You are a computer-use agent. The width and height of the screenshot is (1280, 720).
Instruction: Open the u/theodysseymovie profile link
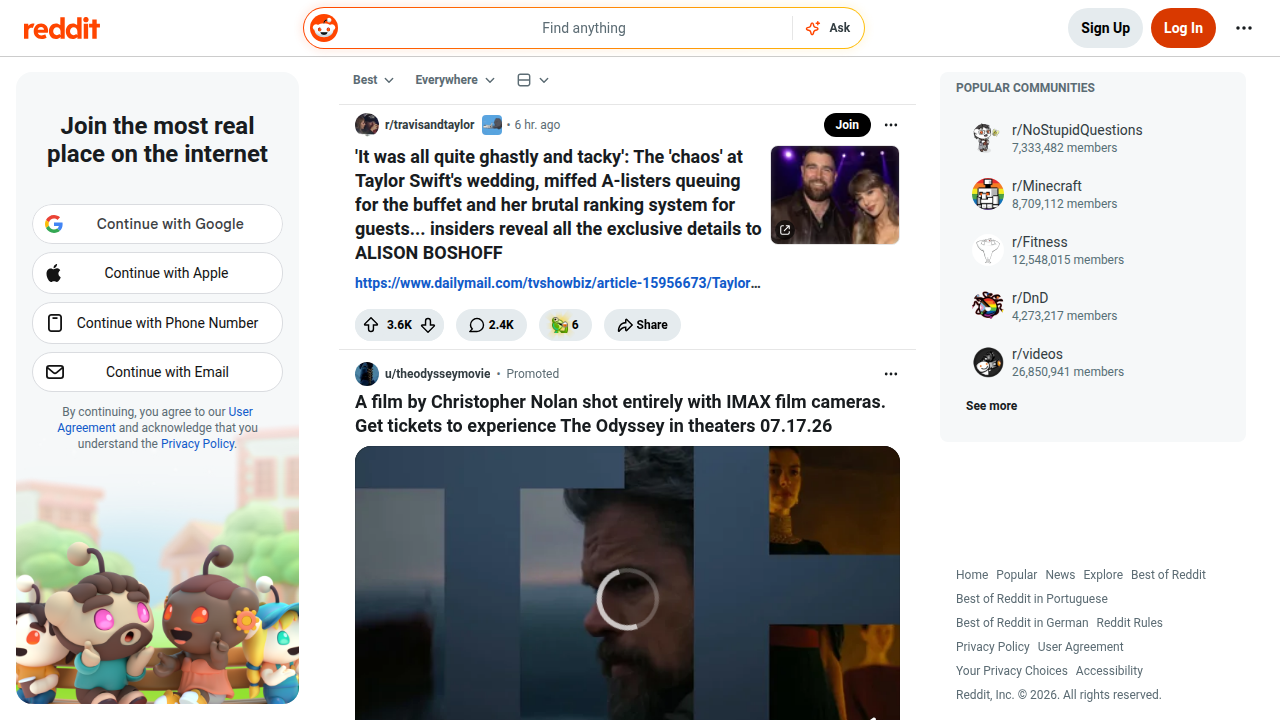point(438,374)
